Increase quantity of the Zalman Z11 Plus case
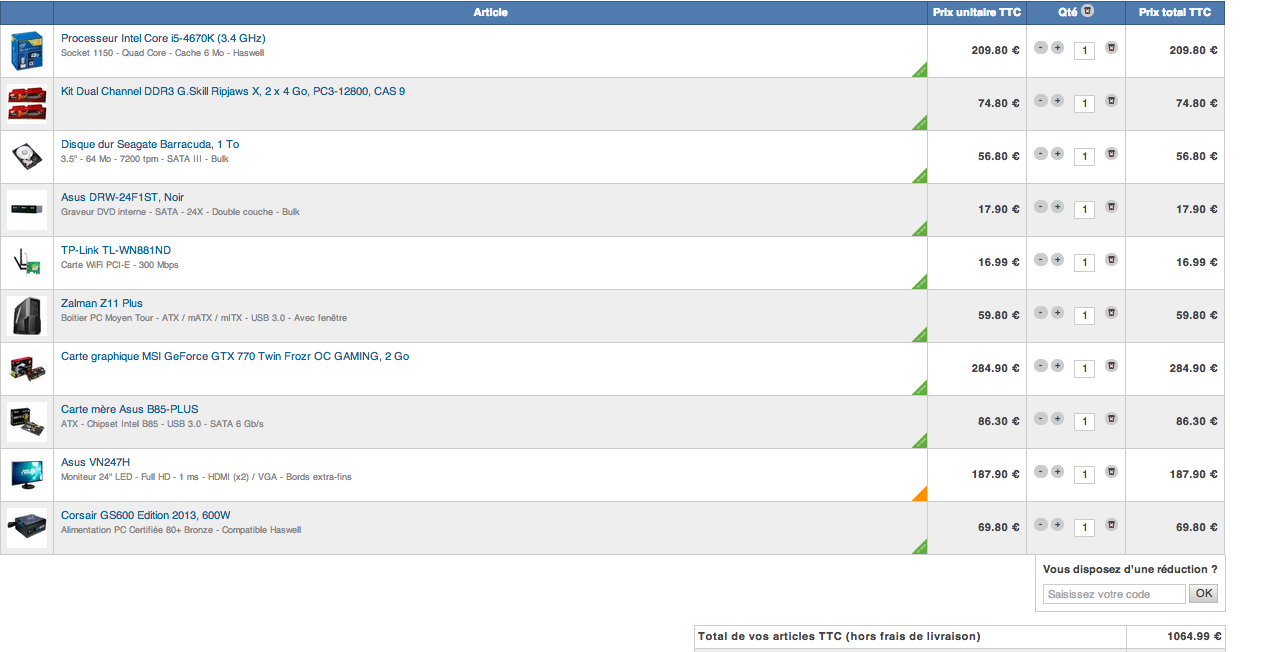The width and height of the screenshot is (1262, 652). (x=1057, y=312)
